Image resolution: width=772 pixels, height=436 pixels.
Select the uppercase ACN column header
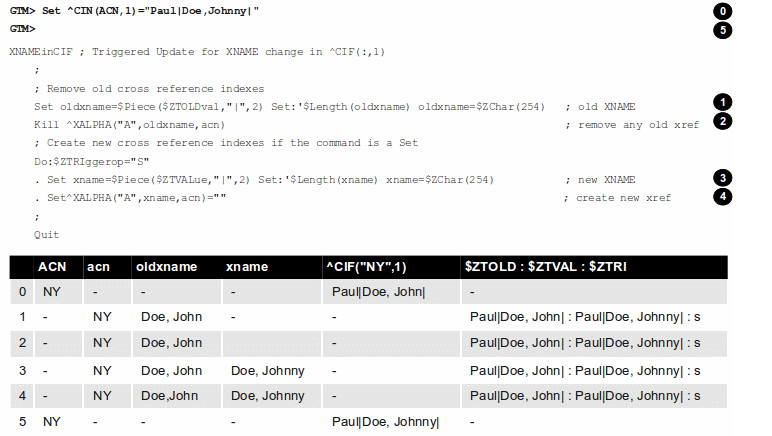[51, 267]
